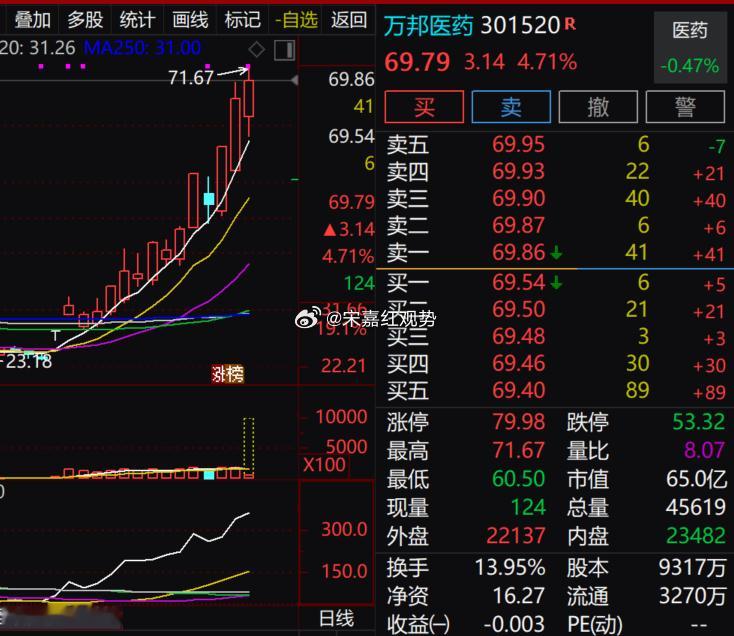Click the 23.18 low price annotation

coord(29,361)
